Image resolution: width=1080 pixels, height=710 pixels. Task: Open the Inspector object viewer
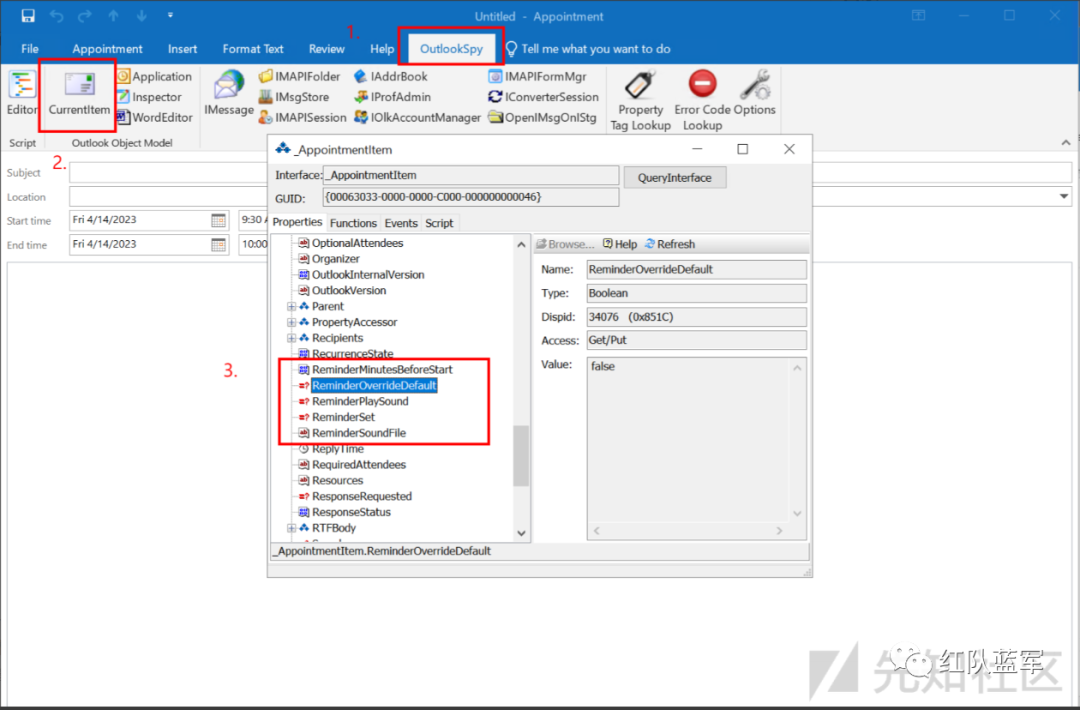(x=149, y=97)
